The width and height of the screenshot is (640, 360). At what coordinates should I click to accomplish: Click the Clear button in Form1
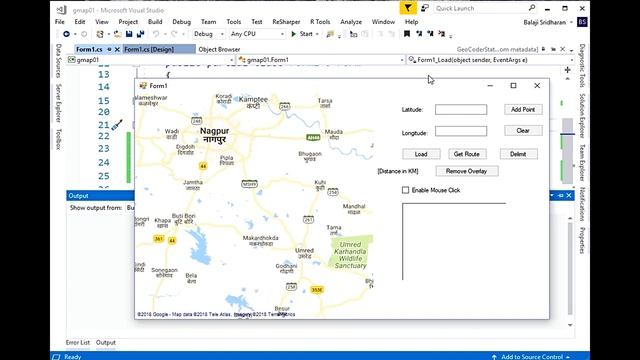pyautogui.click(x=523, y=131)
